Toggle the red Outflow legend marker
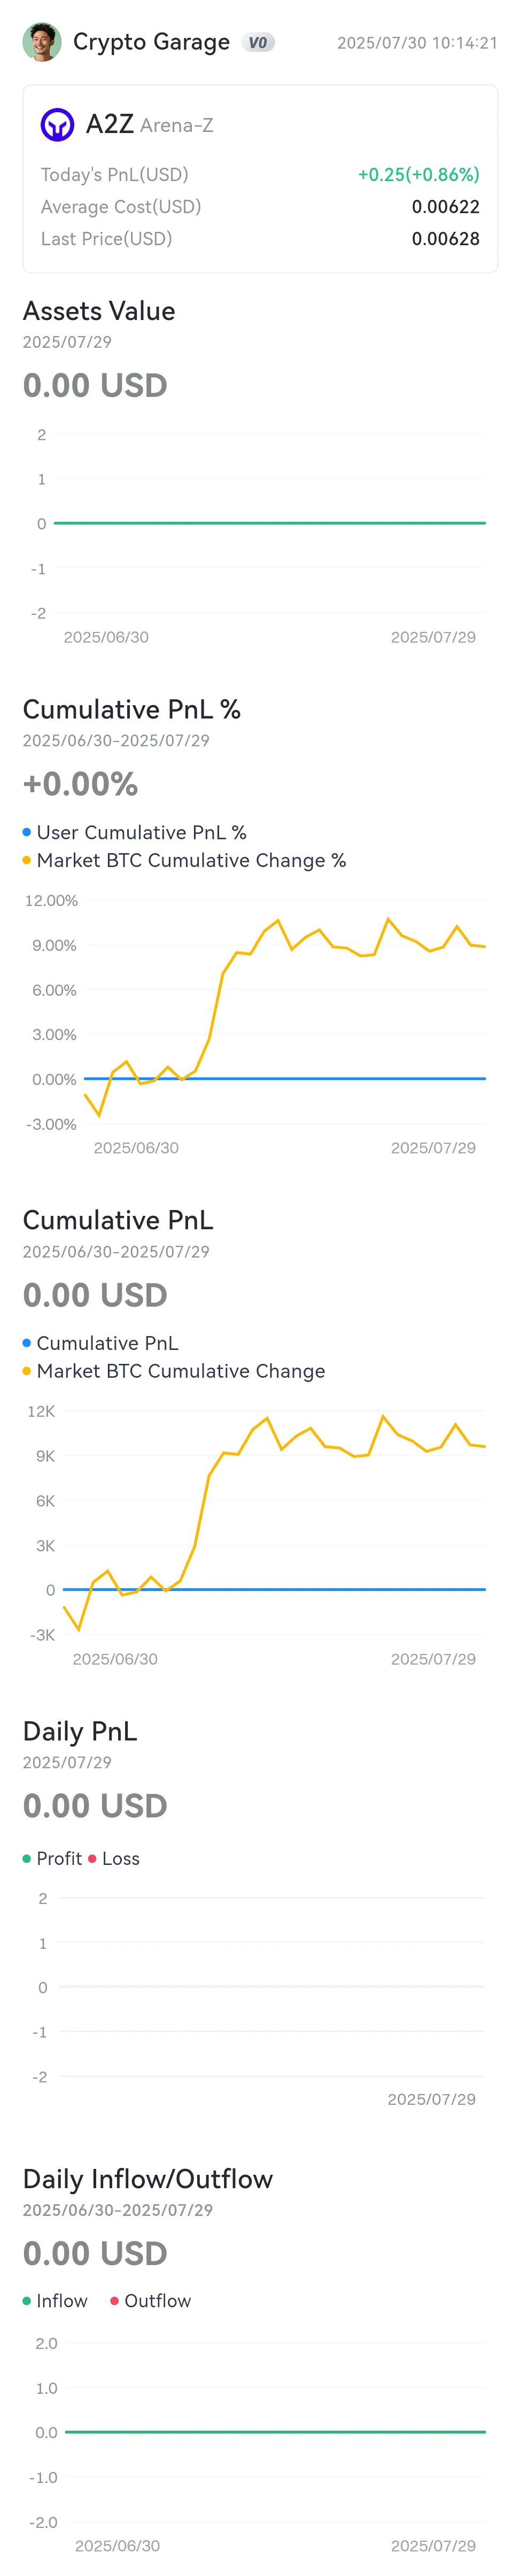 pyautogui.click(x=115, y=2301)
